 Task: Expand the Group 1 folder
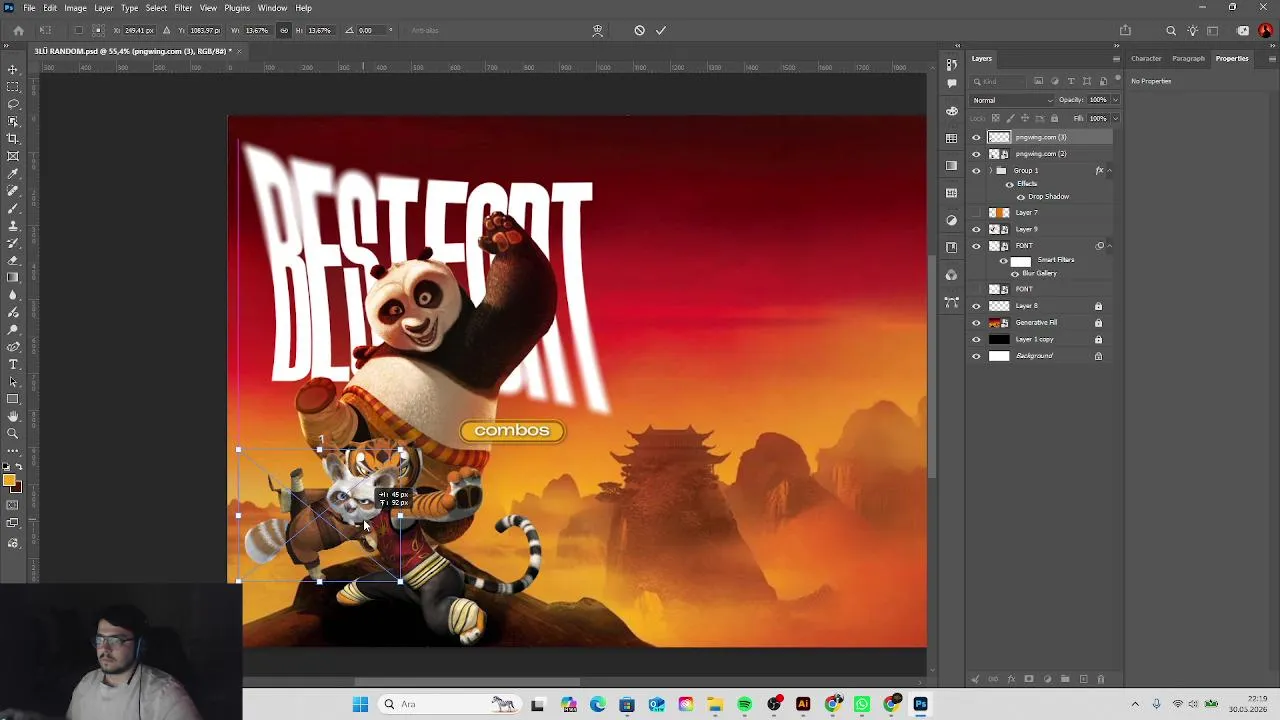coord(991,171)
